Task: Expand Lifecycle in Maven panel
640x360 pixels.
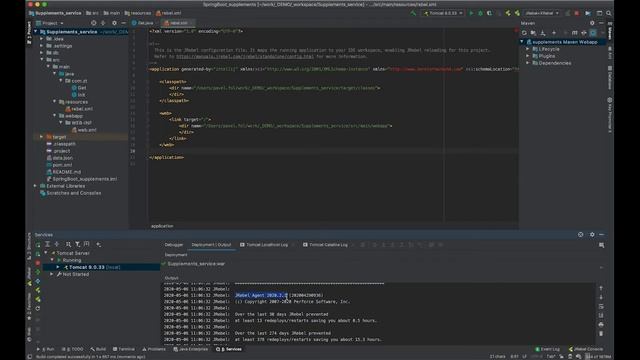Action: (528, 49)
